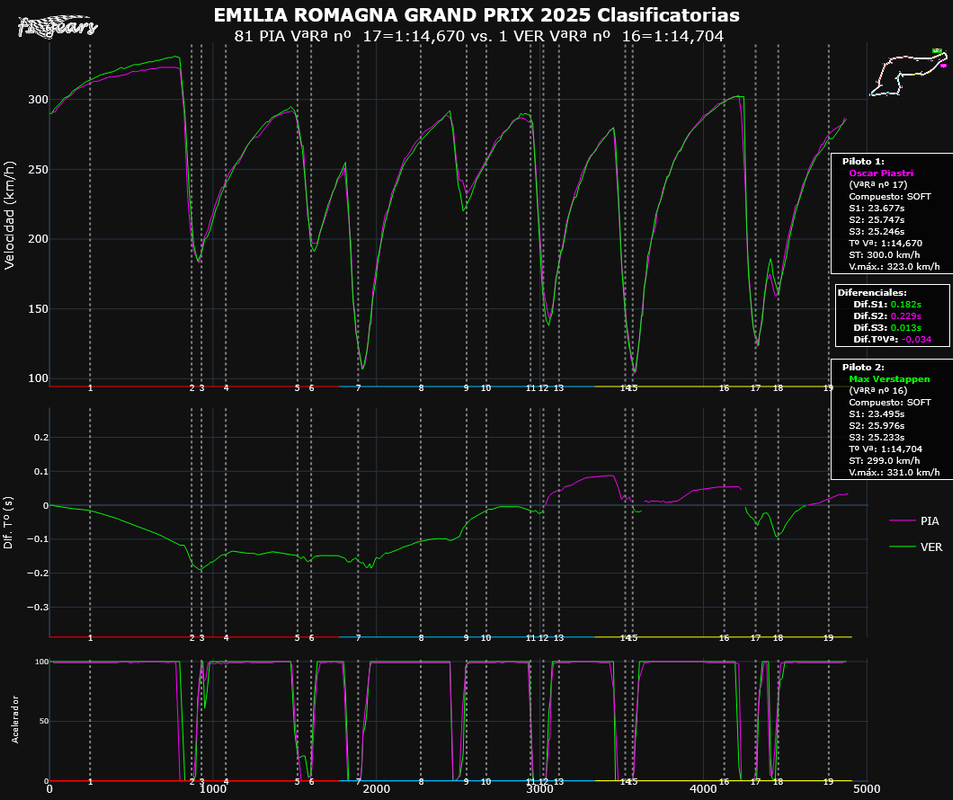Screen dimensions: 953x800
Task: Click the Max Verstappen driver name
Action: click(889, 379)
